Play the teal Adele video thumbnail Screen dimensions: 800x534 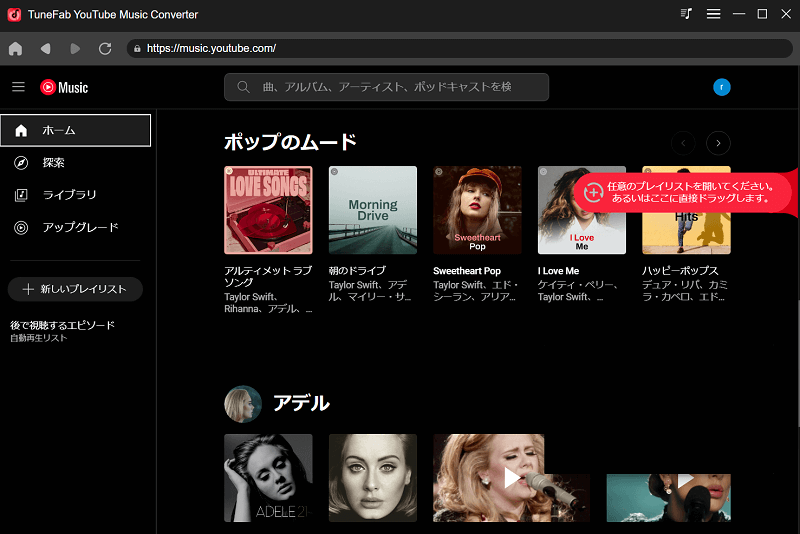(x=668, y=498)
